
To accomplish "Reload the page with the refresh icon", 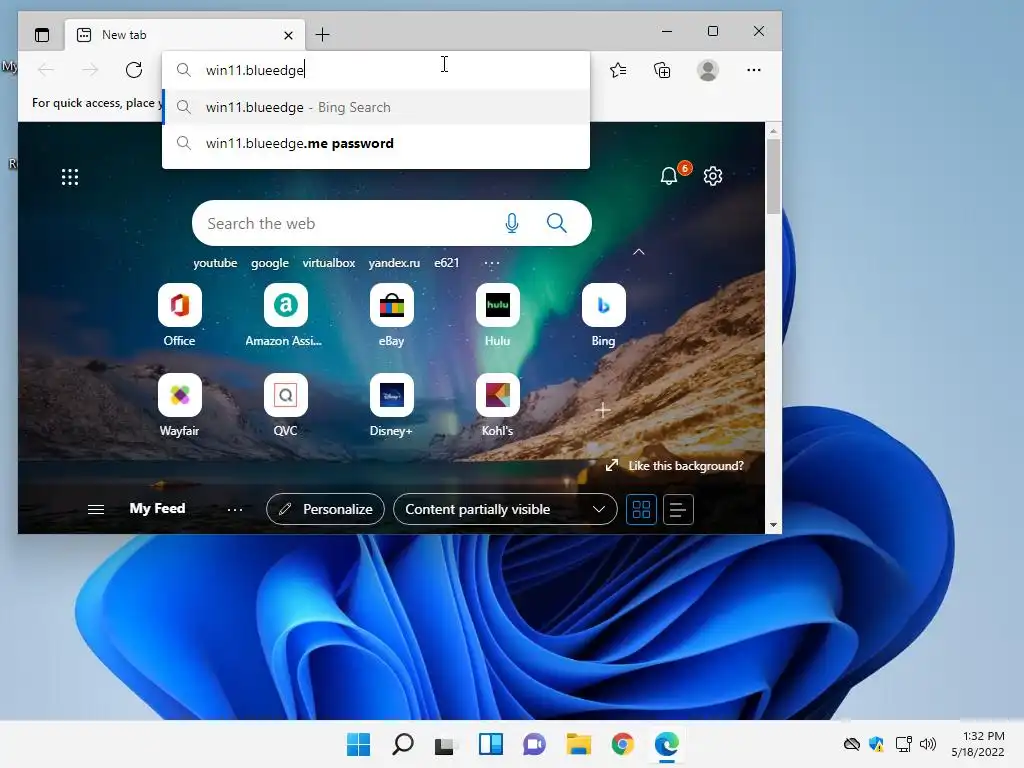I will (134, 70).
